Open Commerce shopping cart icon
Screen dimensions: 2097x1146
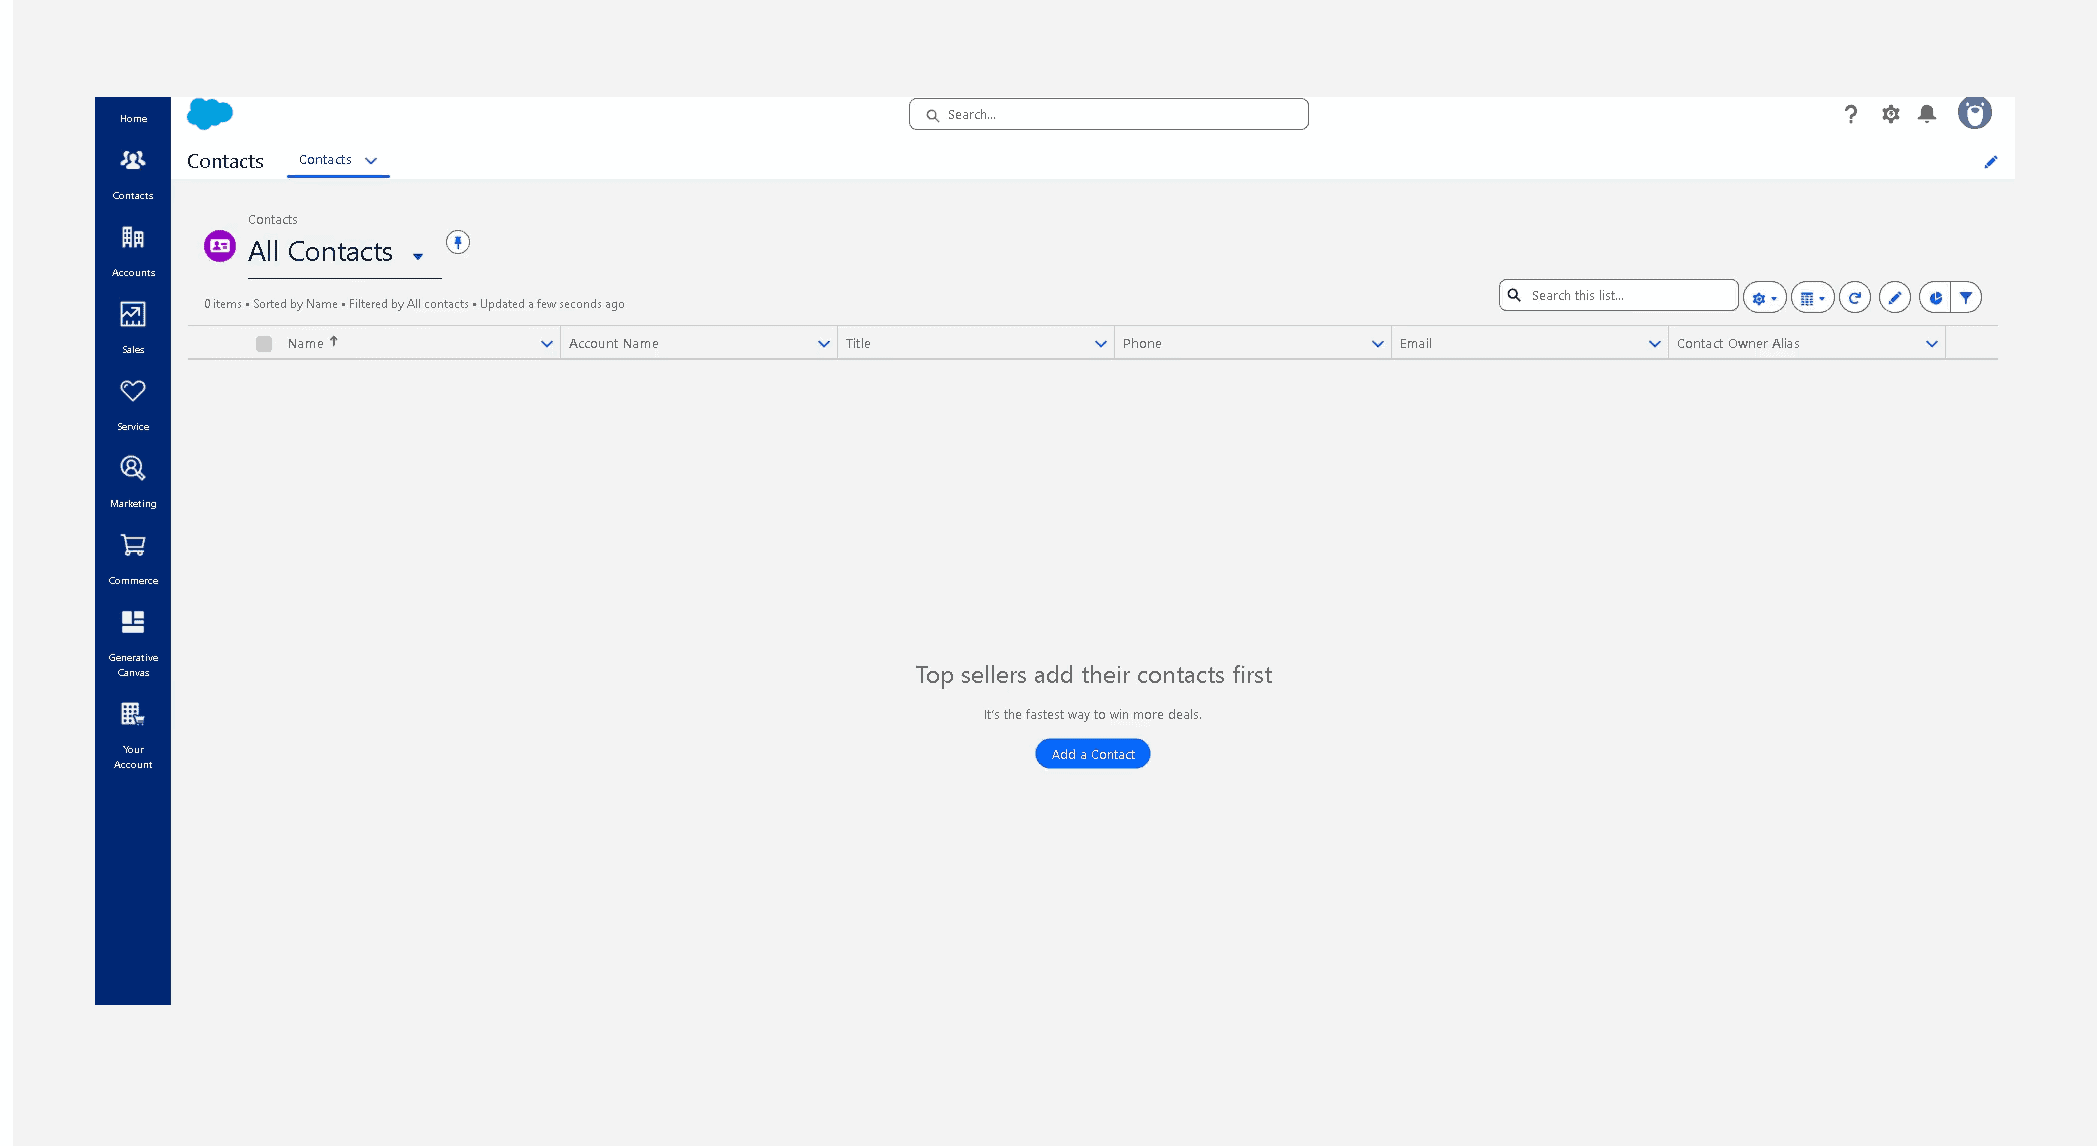pos(133,546)
